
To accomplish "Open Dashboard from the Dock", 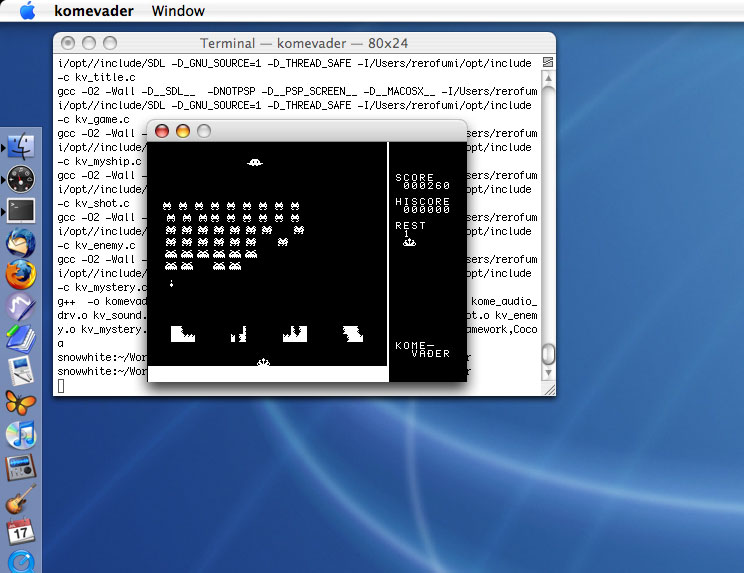I will click(x=21, y=179).
